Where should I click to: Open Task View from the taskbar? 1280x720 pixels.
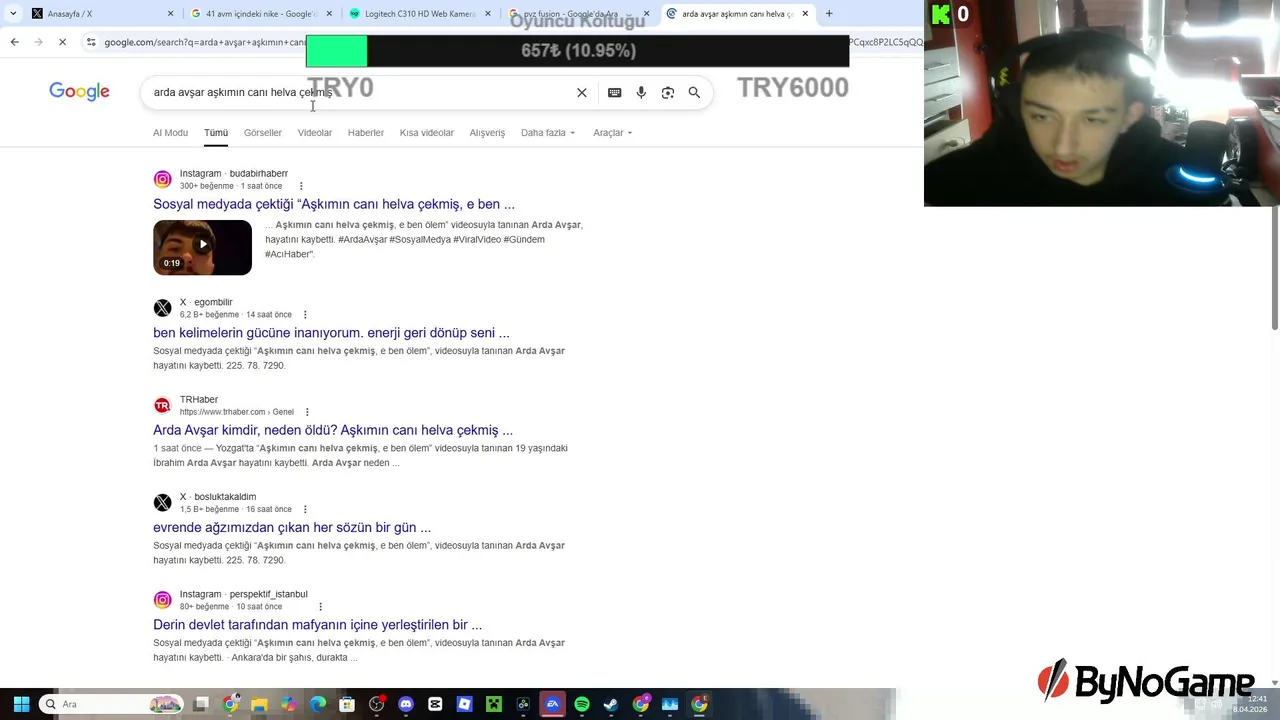[201, 704]
